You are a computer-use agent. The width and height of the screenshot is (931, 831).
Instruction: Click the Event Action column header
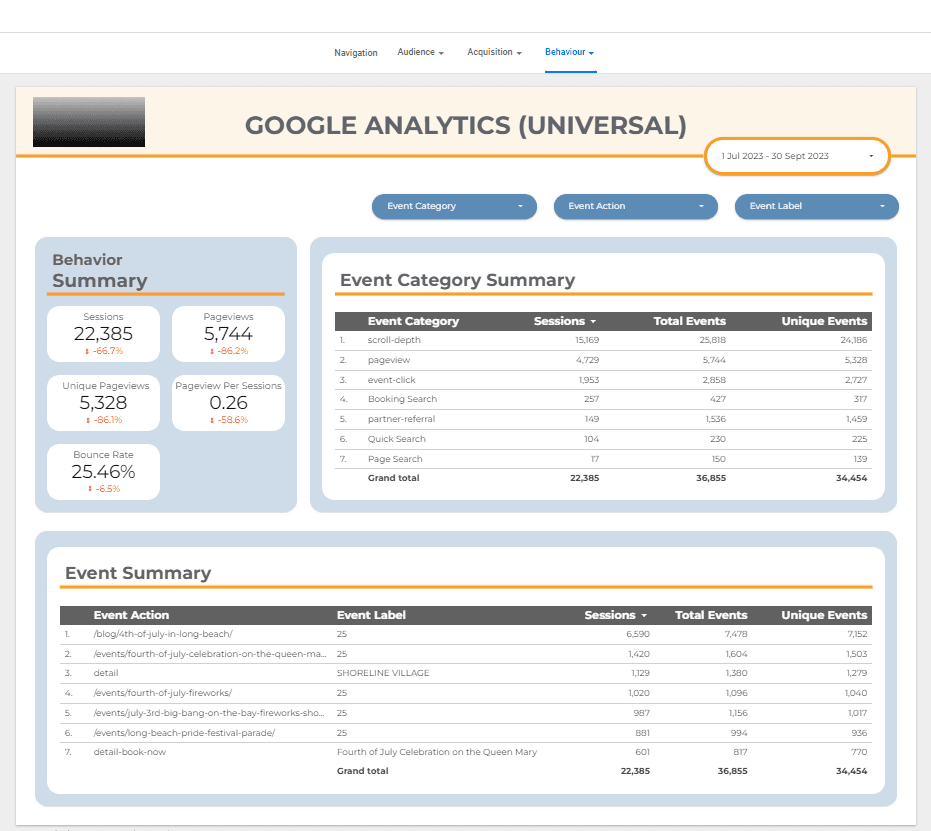coord(131,616)
